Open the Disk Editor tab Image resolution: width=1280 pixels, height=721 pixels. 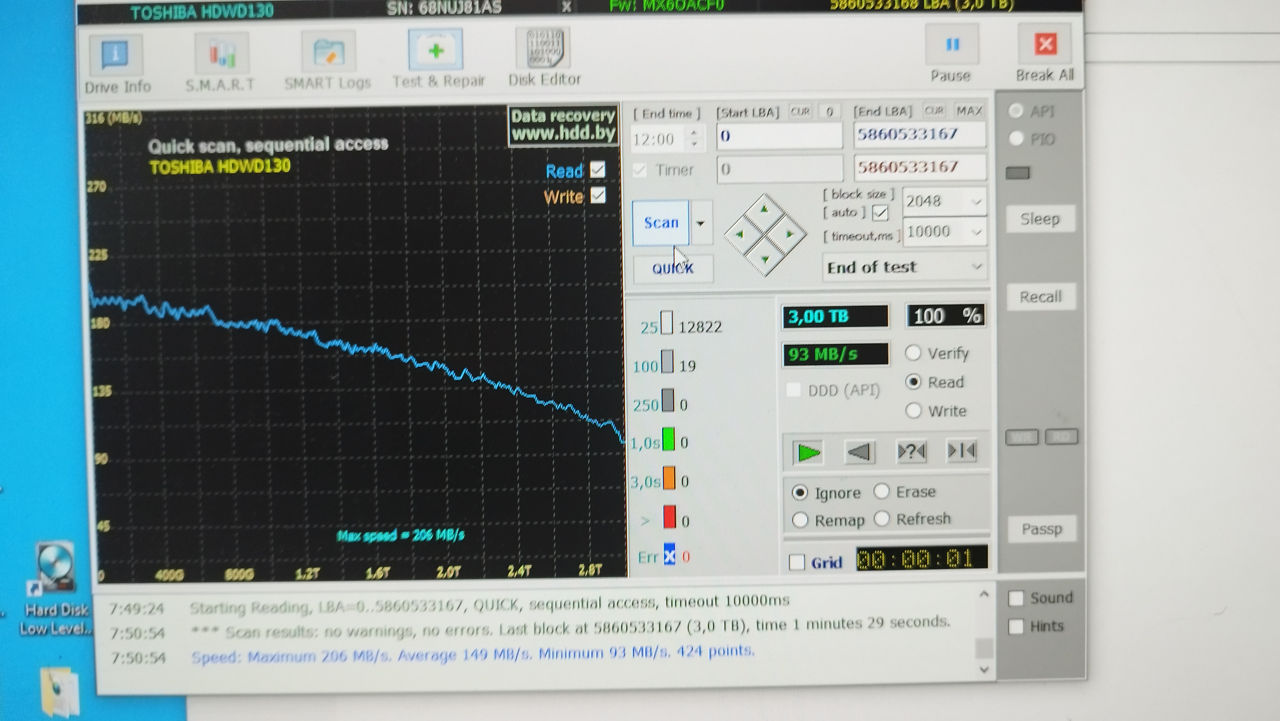543,58
